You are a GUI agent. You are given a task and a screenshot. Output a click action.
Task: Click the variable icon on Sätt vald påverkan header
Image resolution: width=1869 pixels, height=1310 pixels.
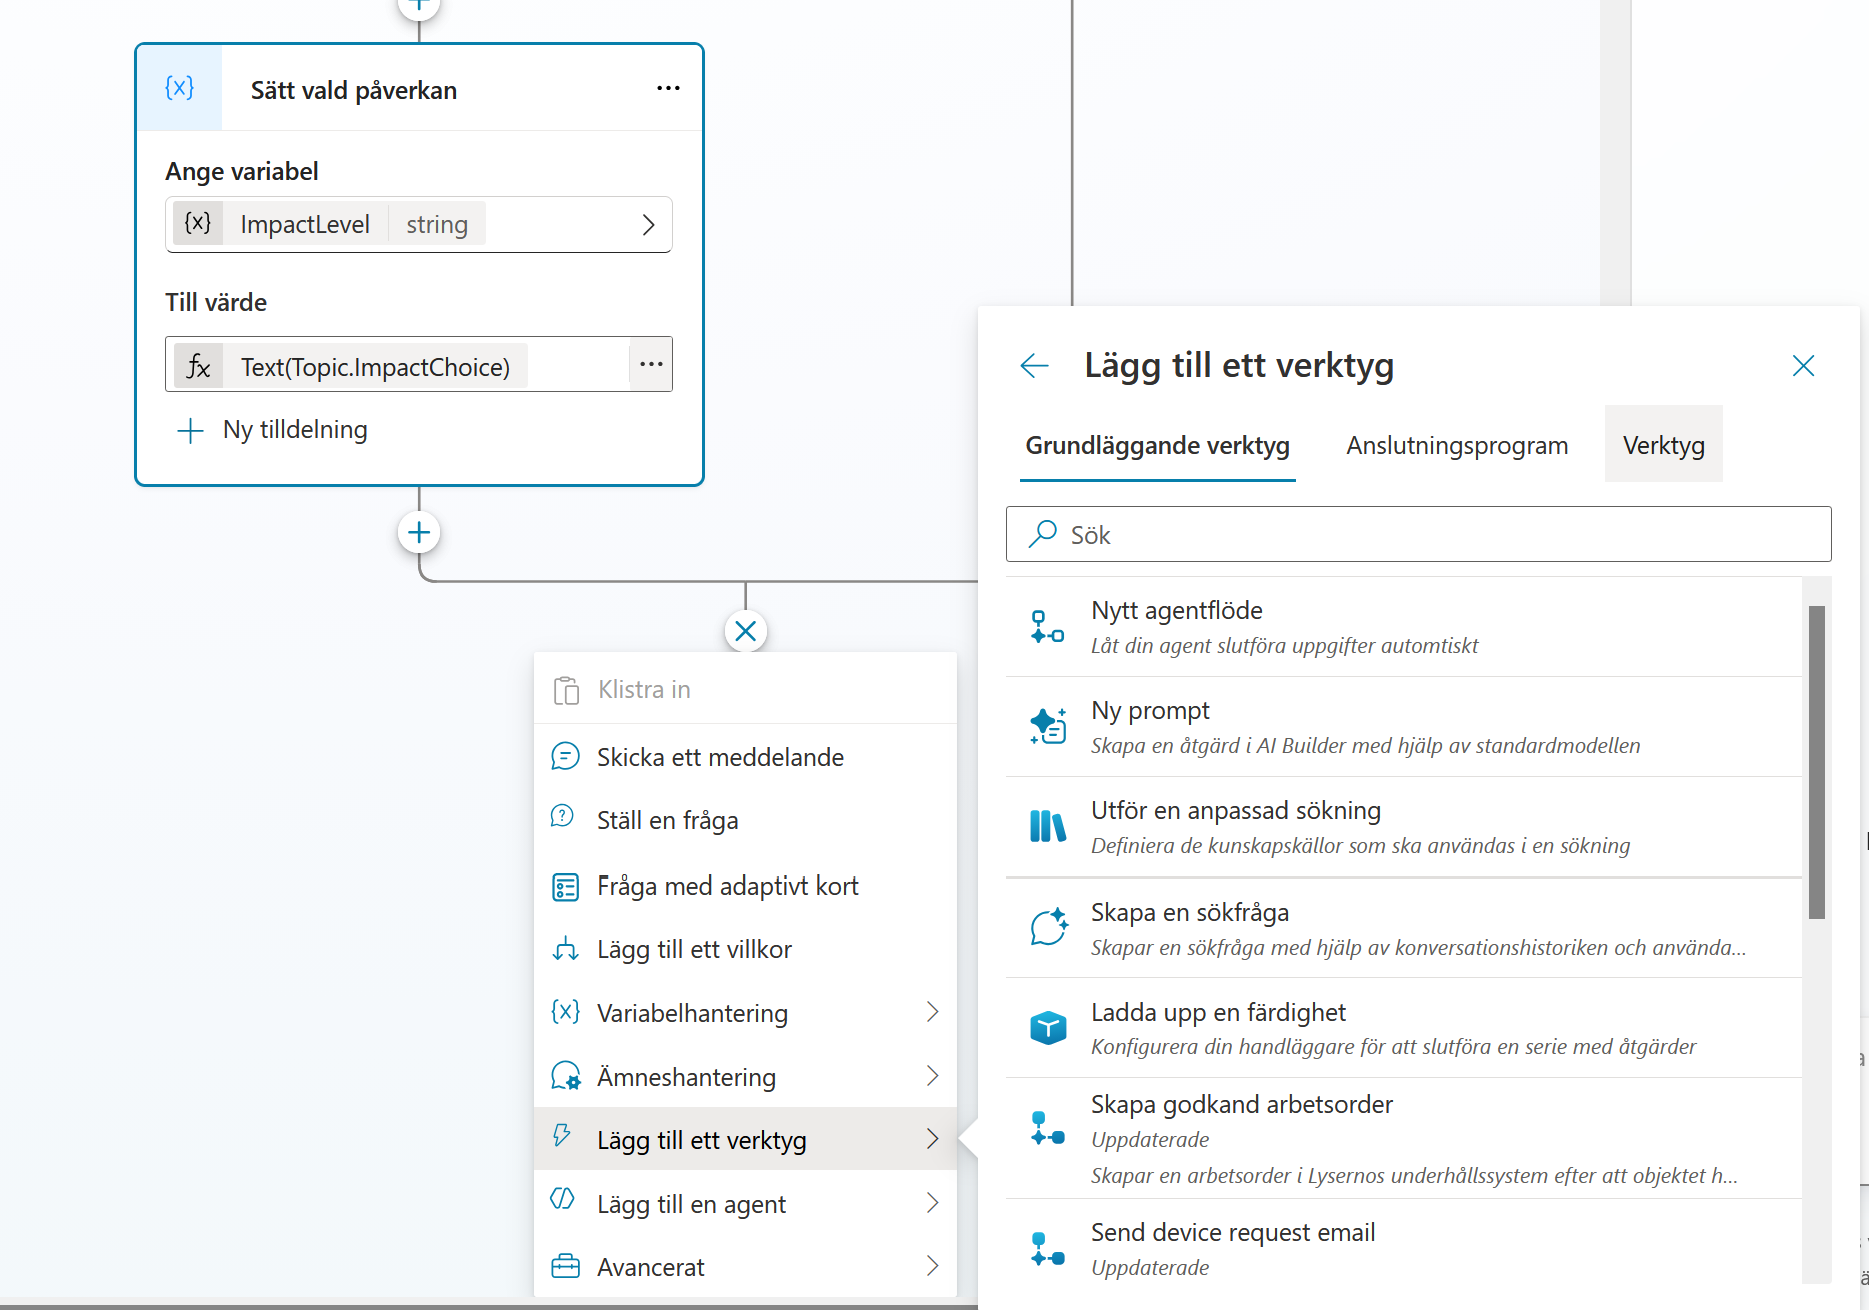click(180, 88)
